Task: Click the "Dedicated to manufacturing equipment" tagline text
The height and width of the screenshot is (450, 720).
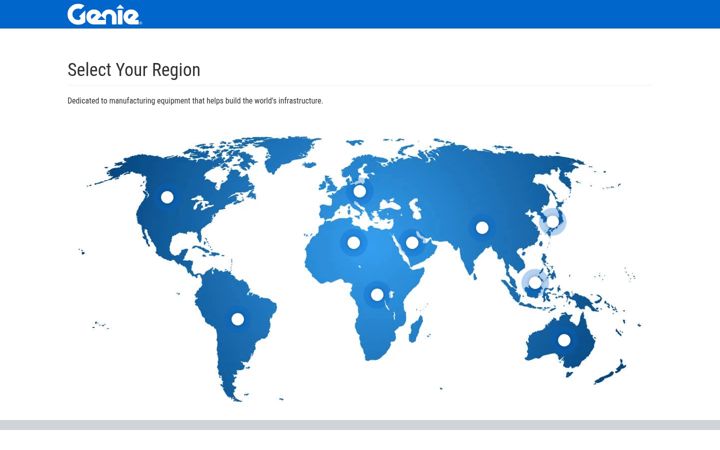Action: pyautogui.click(x=195, y=101)
